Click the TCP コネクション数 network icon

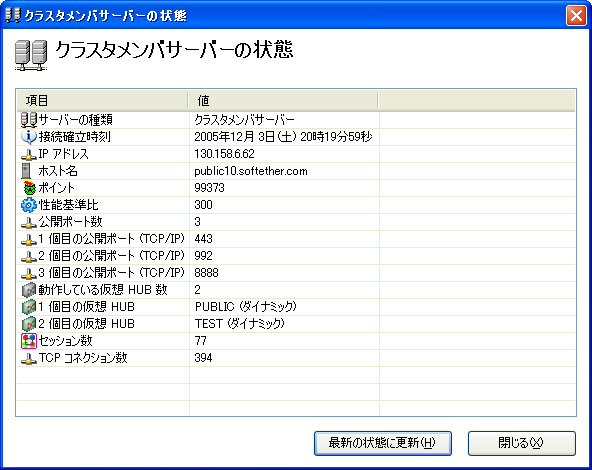coord(29,359)
